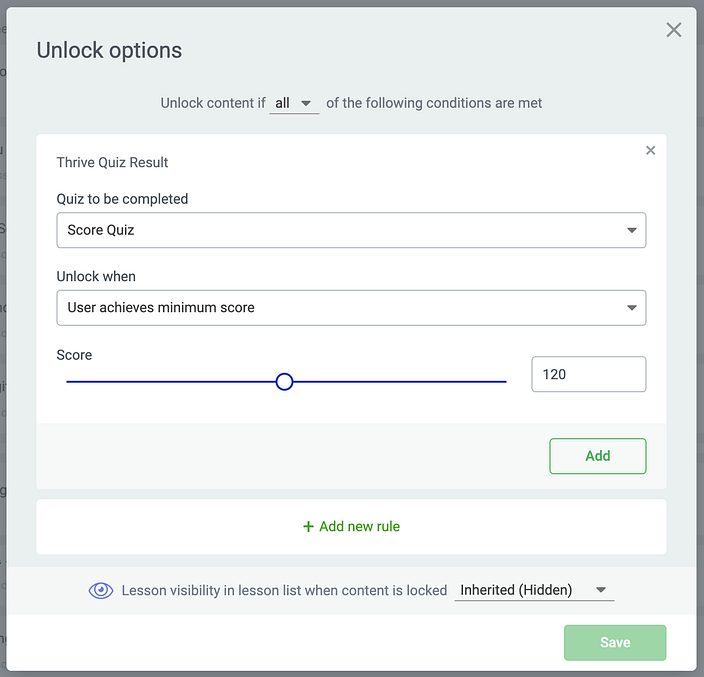Click the Add new rule link

pos(351,526)
